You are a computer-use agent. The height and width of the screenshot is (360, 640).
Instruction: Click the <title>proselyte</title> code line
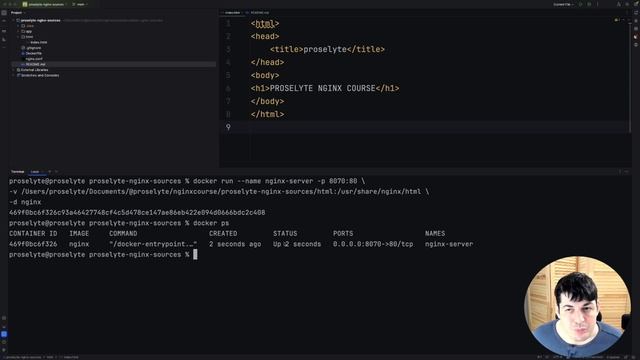coord(327,49)
